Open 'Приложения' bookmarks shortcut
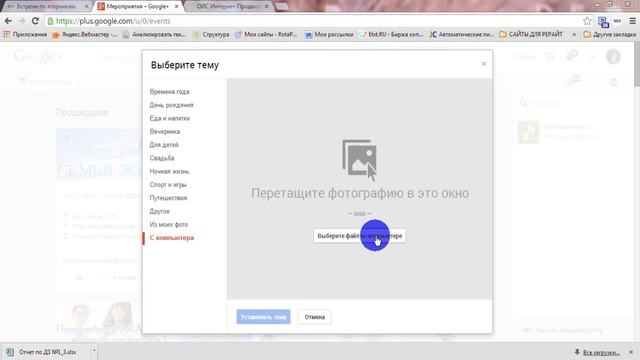 pos(25,35)
